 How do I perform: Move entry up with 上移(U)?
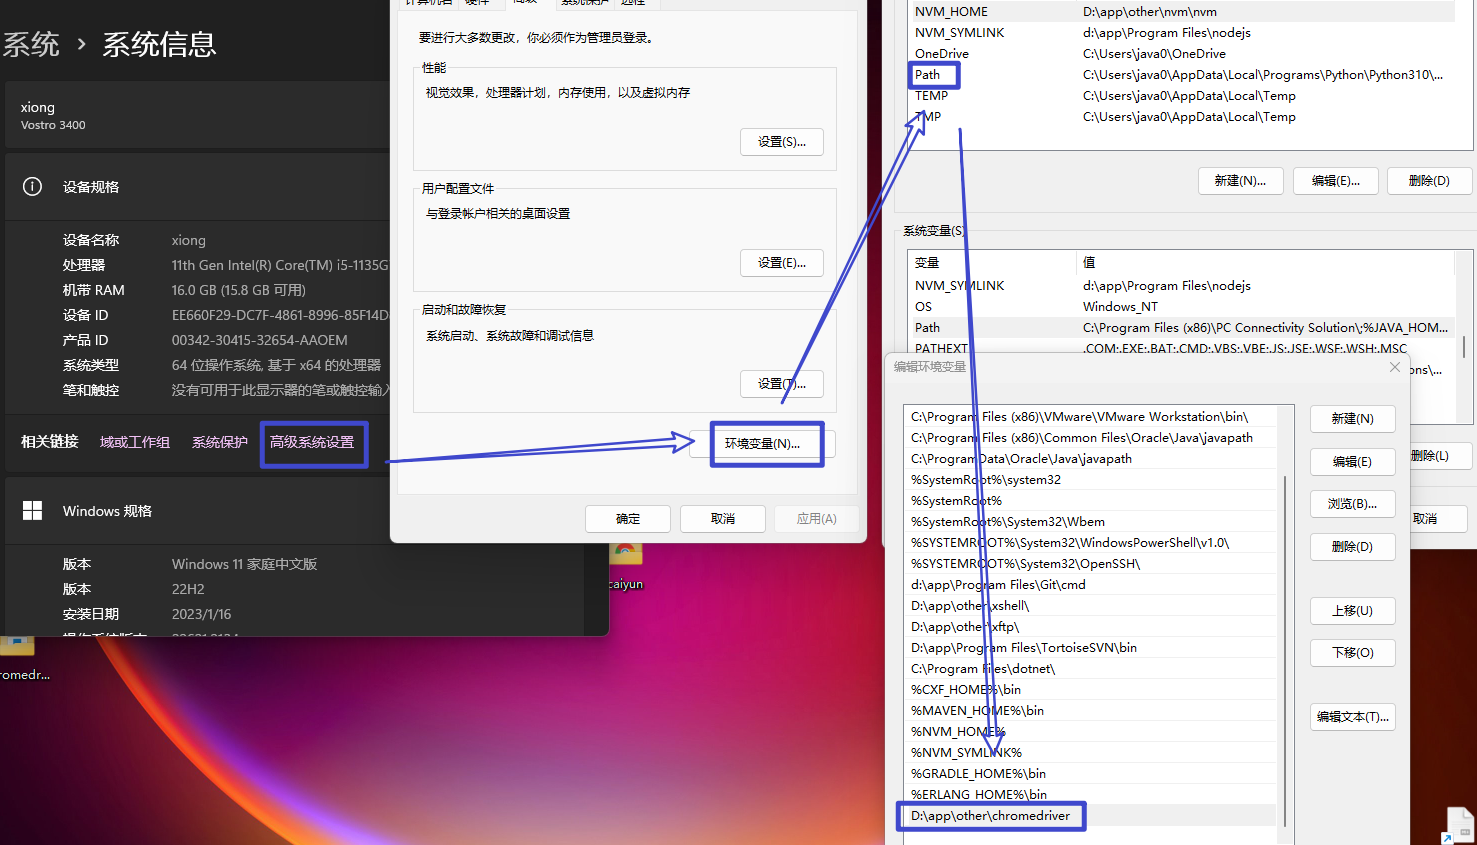1352,611
